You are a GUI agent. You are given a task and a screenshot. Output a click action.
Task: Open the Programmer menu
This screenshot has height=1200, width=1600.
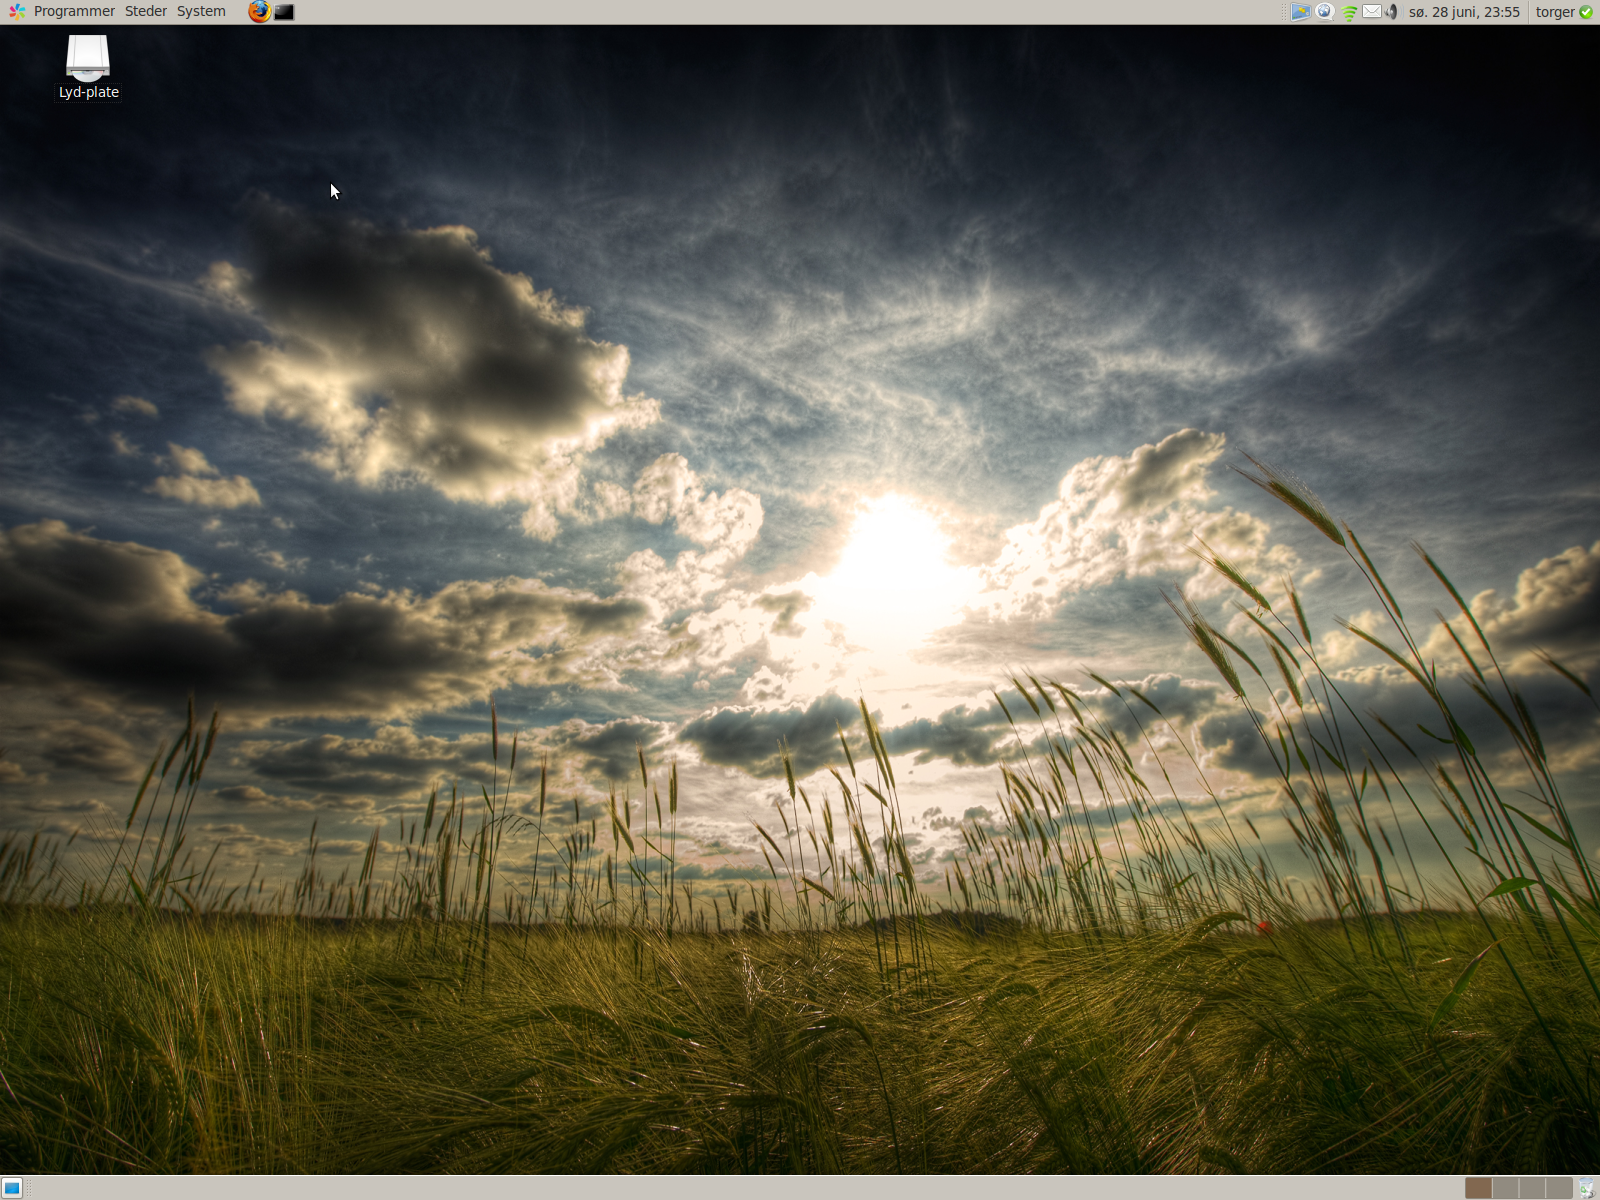point(74,12)
